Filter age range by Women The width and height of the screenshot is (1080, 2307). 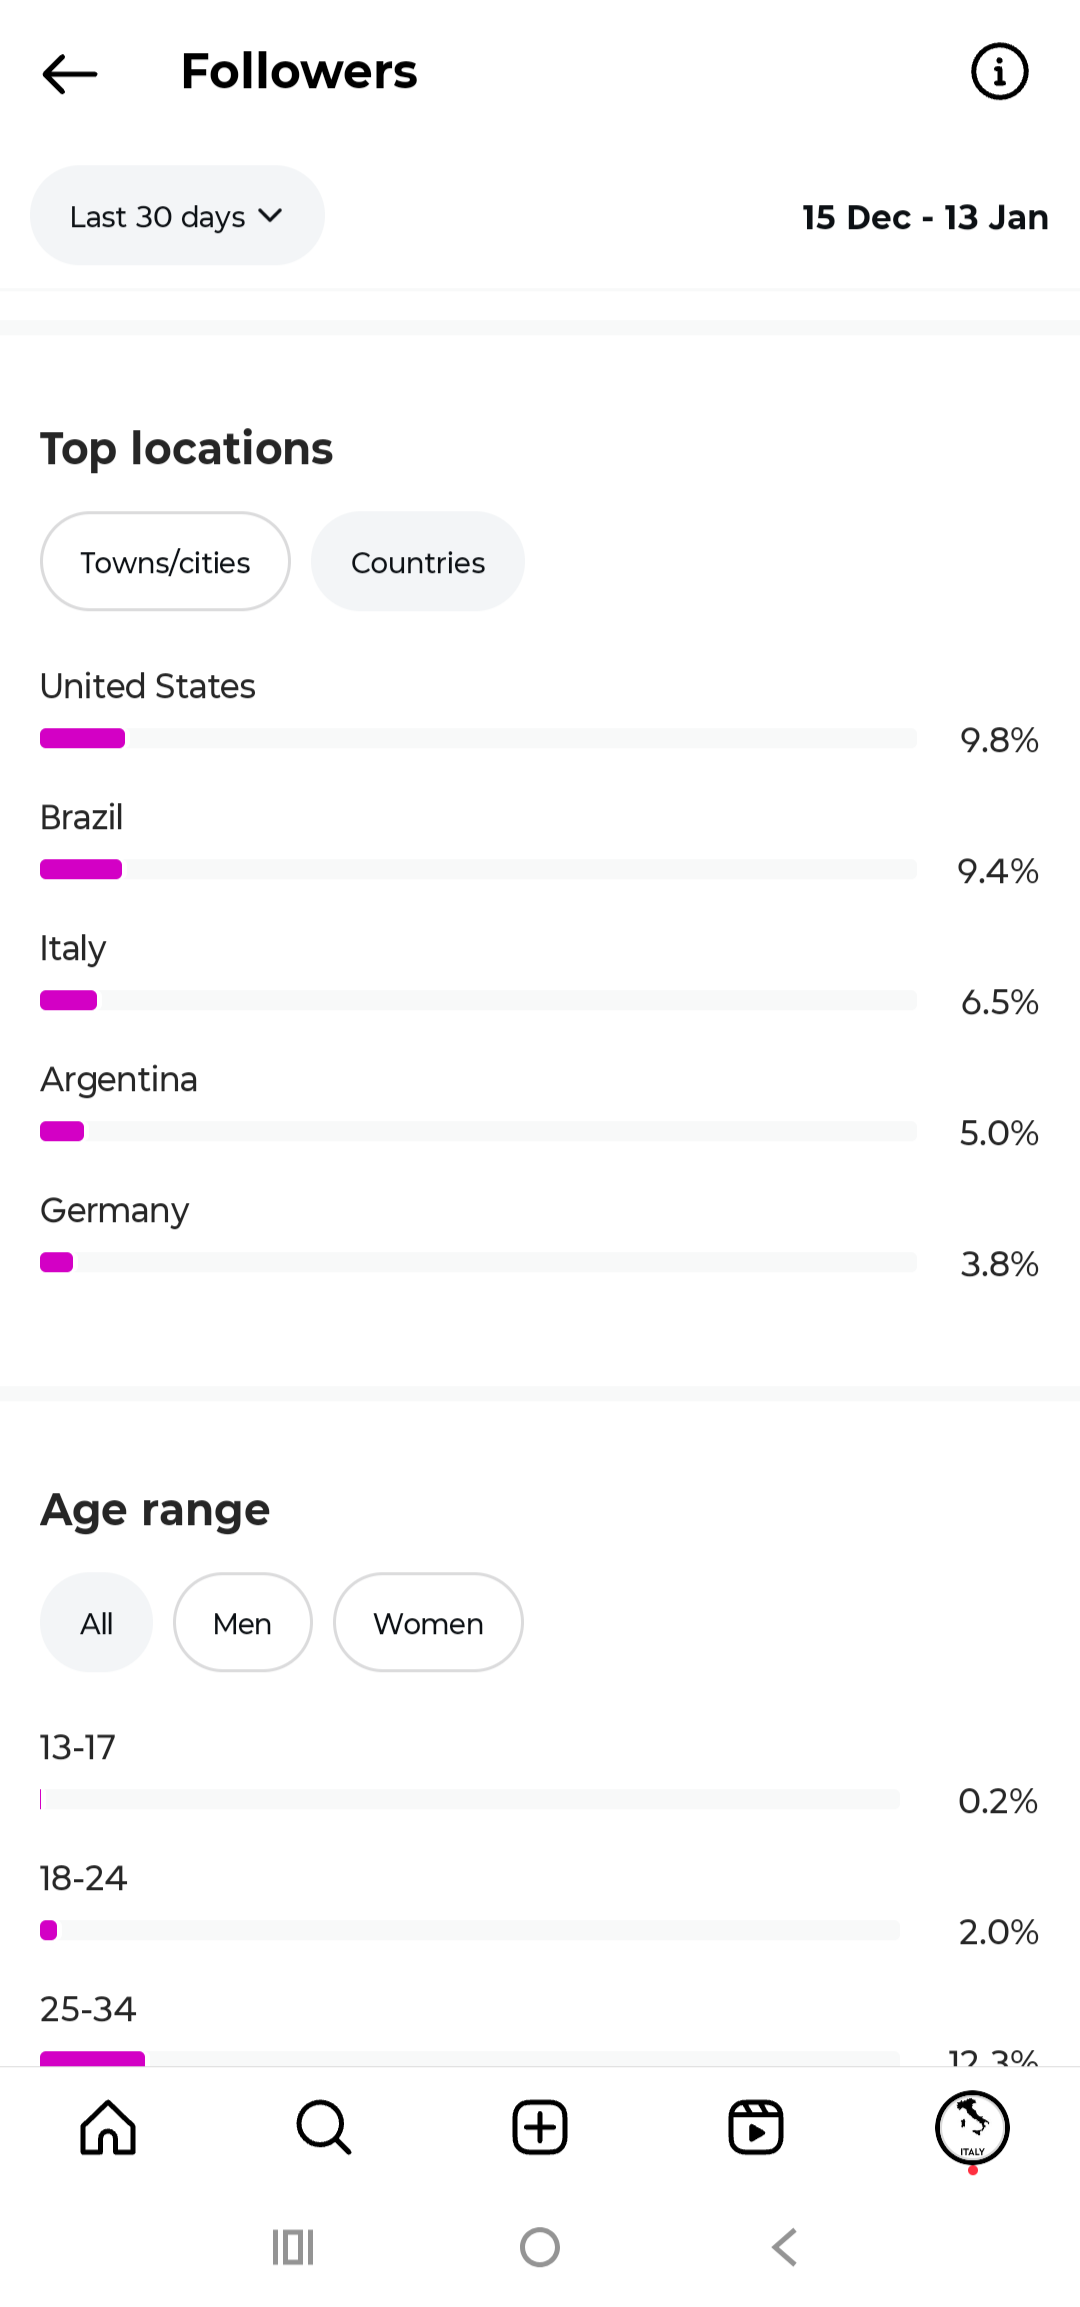428,1623
